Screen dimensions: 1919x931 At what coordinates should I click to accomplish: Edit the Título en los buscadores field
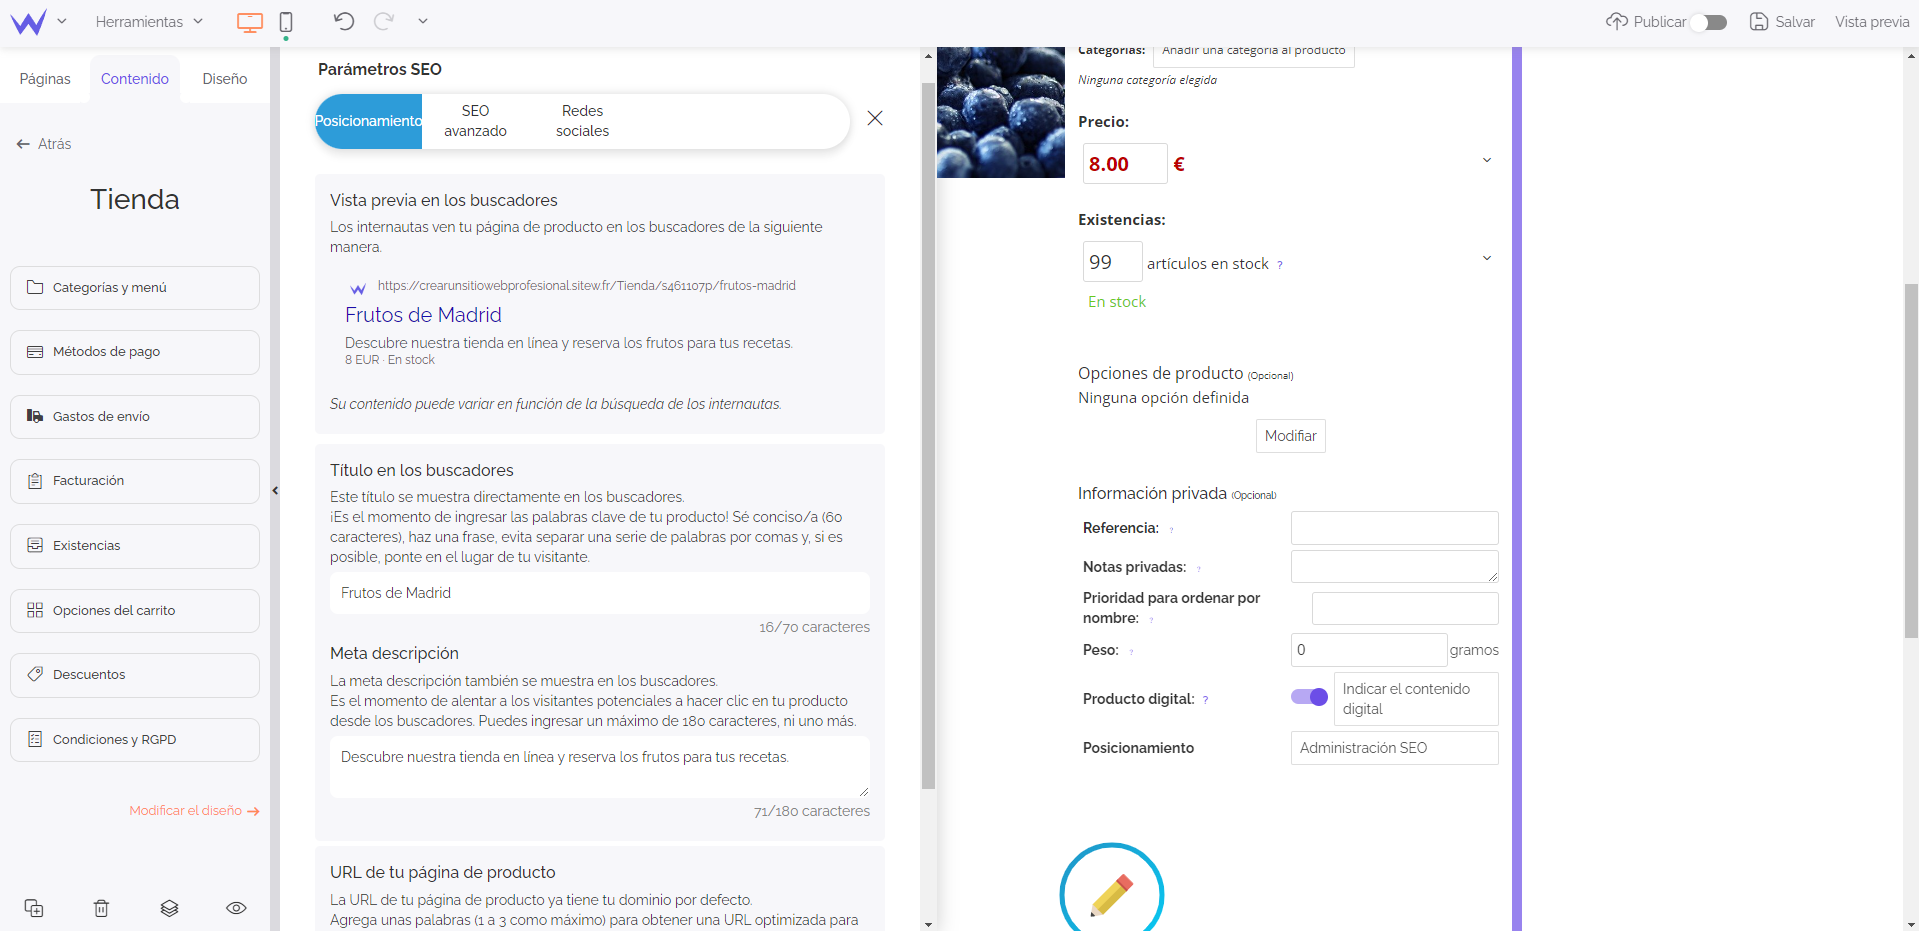600,593
